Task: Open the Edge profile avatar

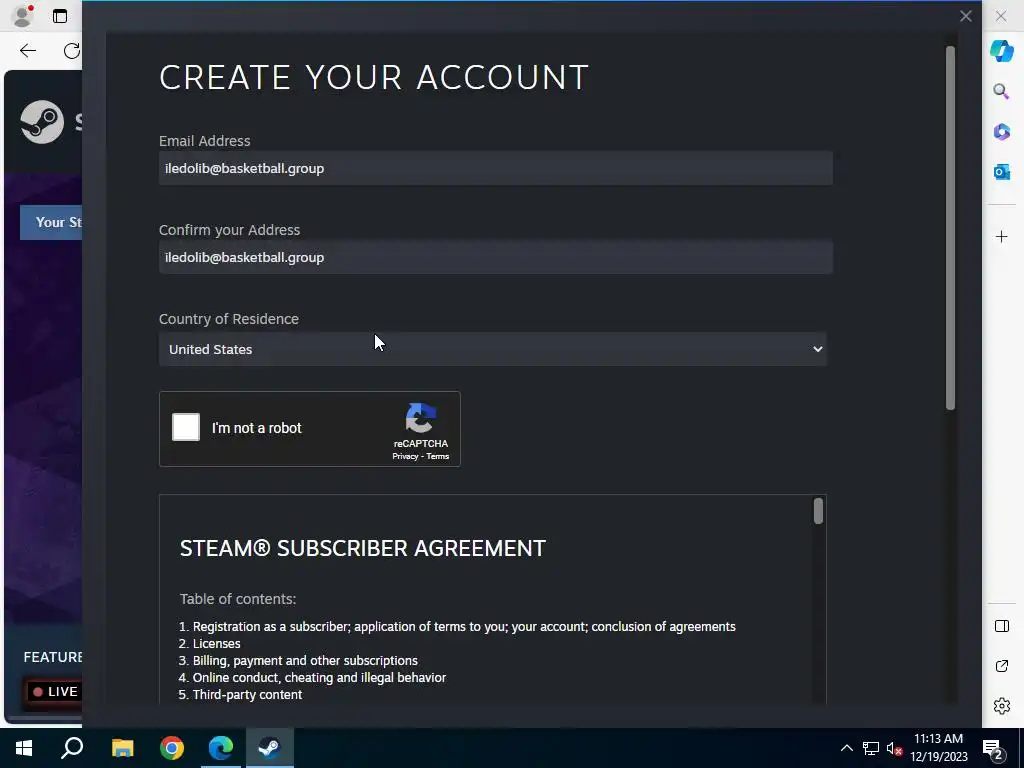Action: click(22, 16)
